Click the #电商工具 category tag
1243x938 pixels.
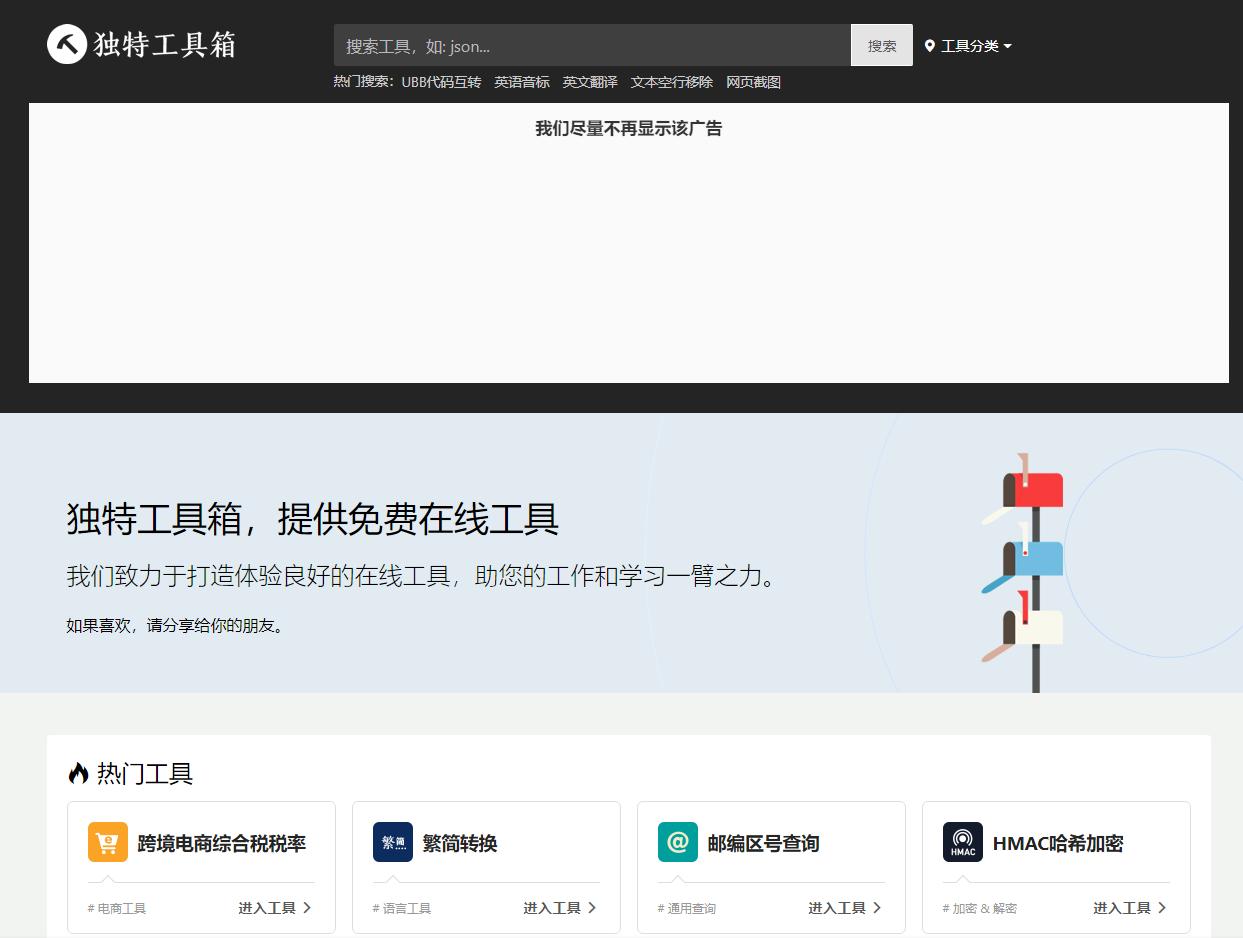[121, 908]
